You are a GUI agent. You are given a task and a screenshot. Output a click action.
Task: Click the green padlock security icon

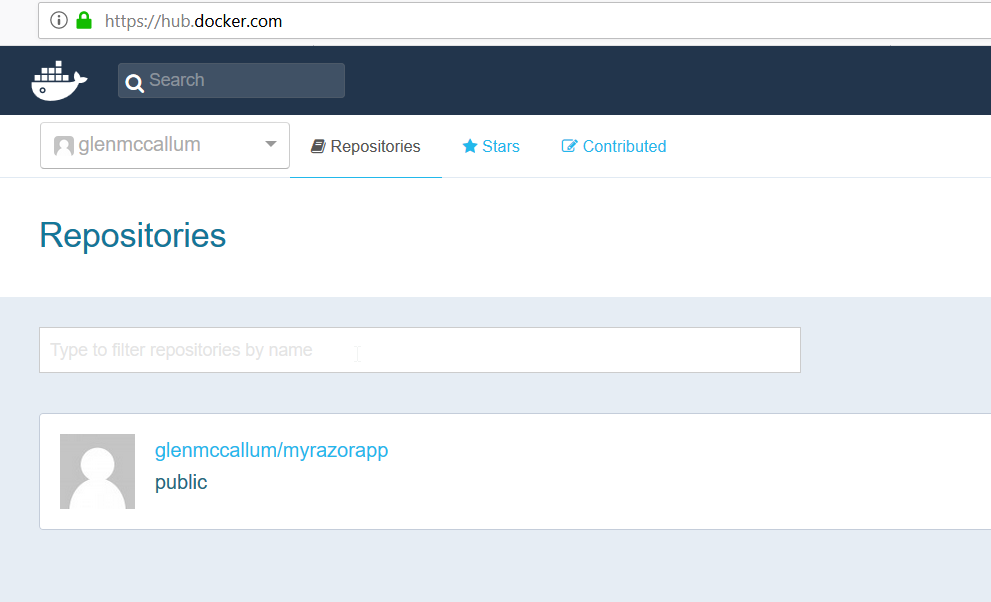[84, 21]
